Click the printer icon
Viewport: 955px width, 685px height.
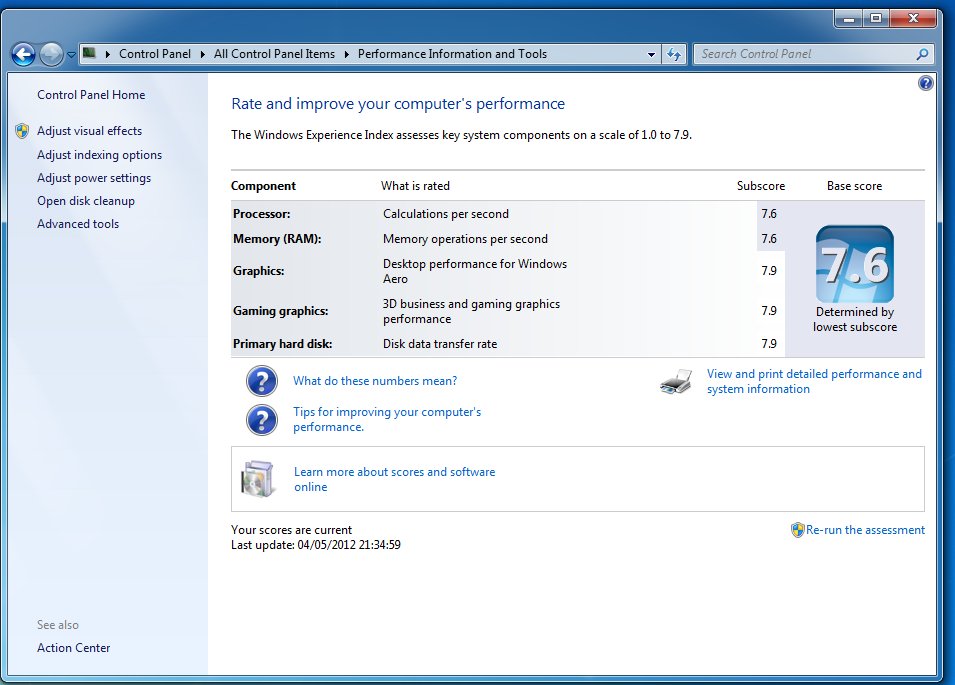coord(676,382)
